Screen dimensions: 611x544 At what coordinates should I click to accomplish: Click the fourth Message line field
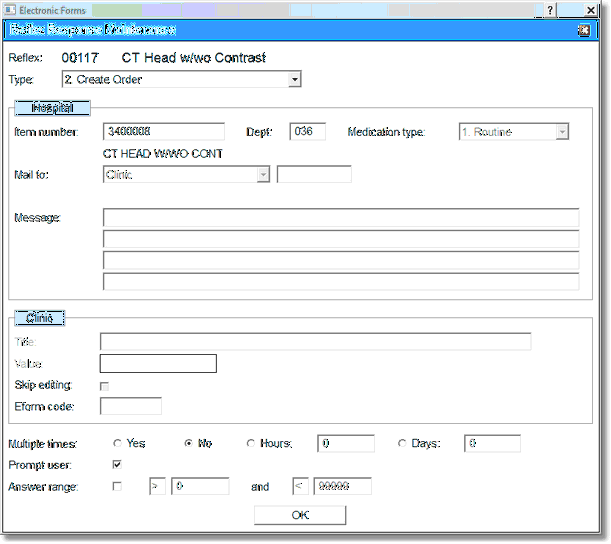click(341, 282)
